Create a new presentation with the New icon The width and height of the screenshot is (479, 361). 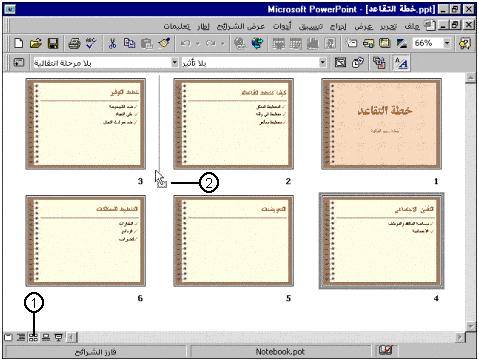pos(19,43)
